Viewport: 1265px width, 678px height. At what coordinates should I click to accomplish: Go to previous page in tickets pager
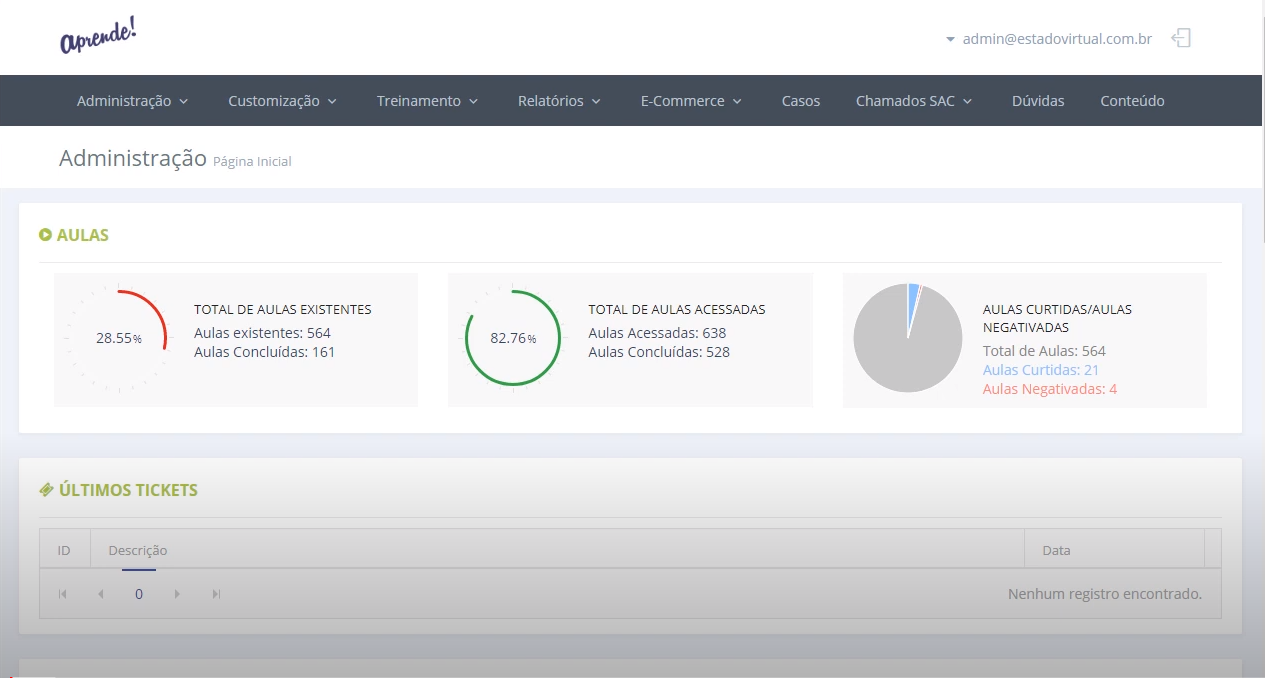tap(100, 594)
